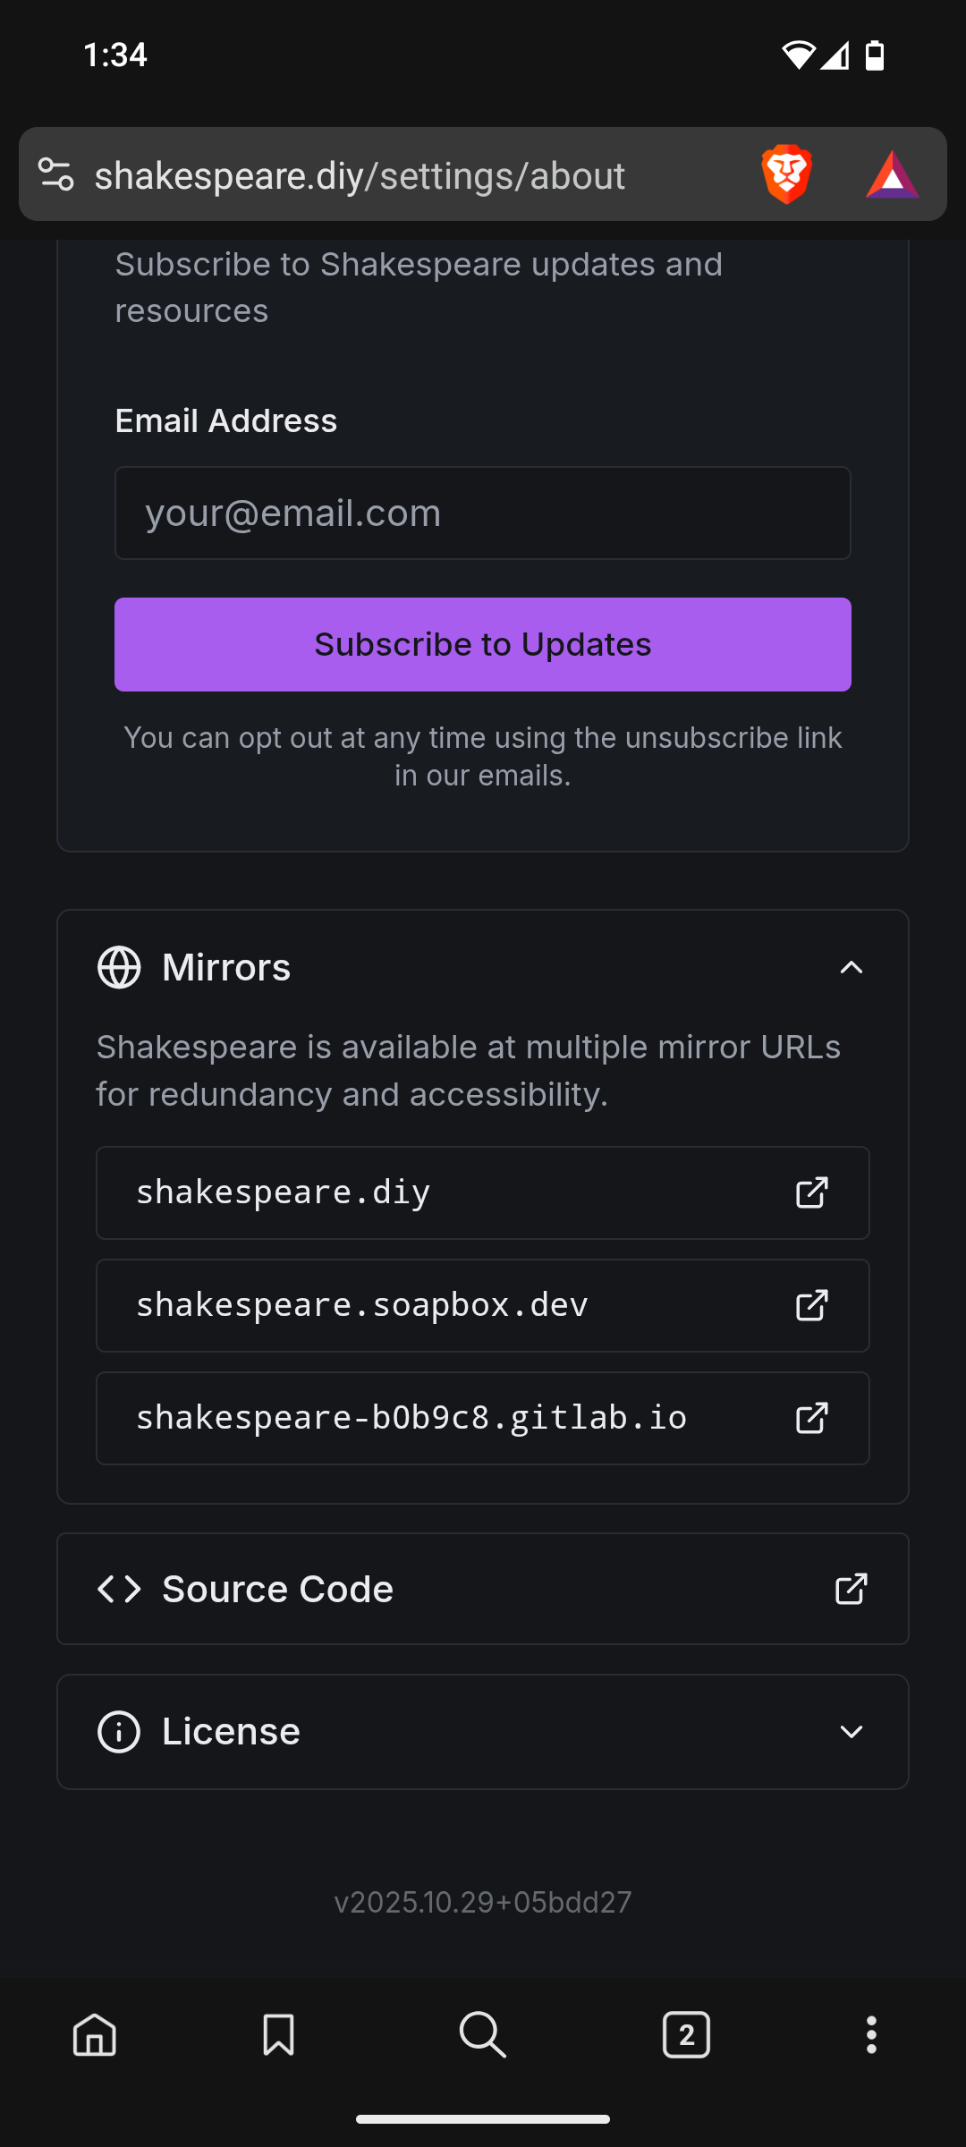This screenshot has width=966, height=2147.
Task: Tap the search icon in bottom bar
Action: tap(483, 2035)
